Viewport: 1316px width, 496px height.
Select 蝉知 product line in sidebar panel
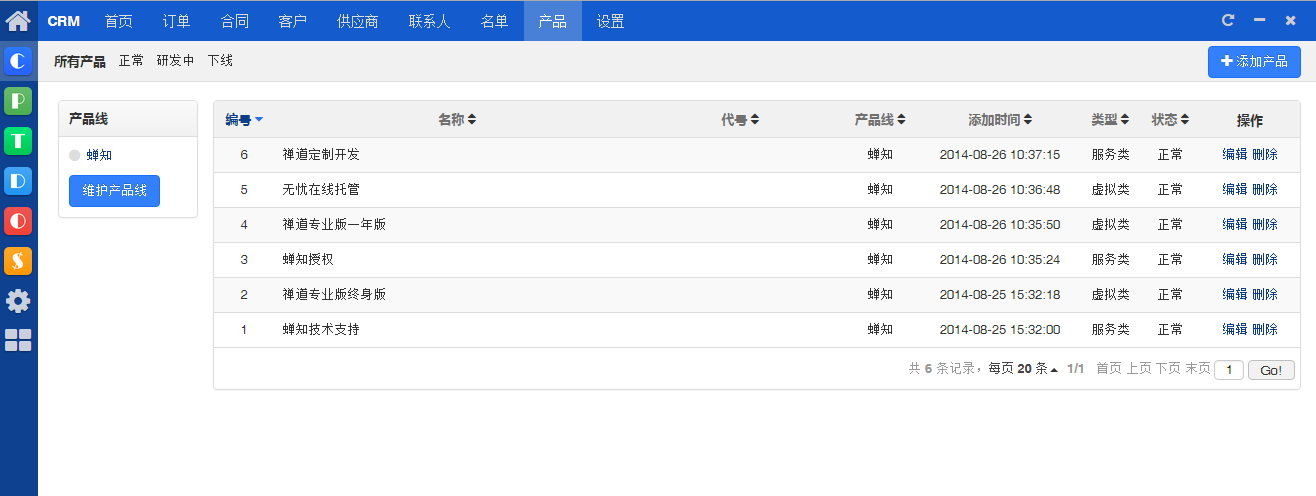pos(99,155)
